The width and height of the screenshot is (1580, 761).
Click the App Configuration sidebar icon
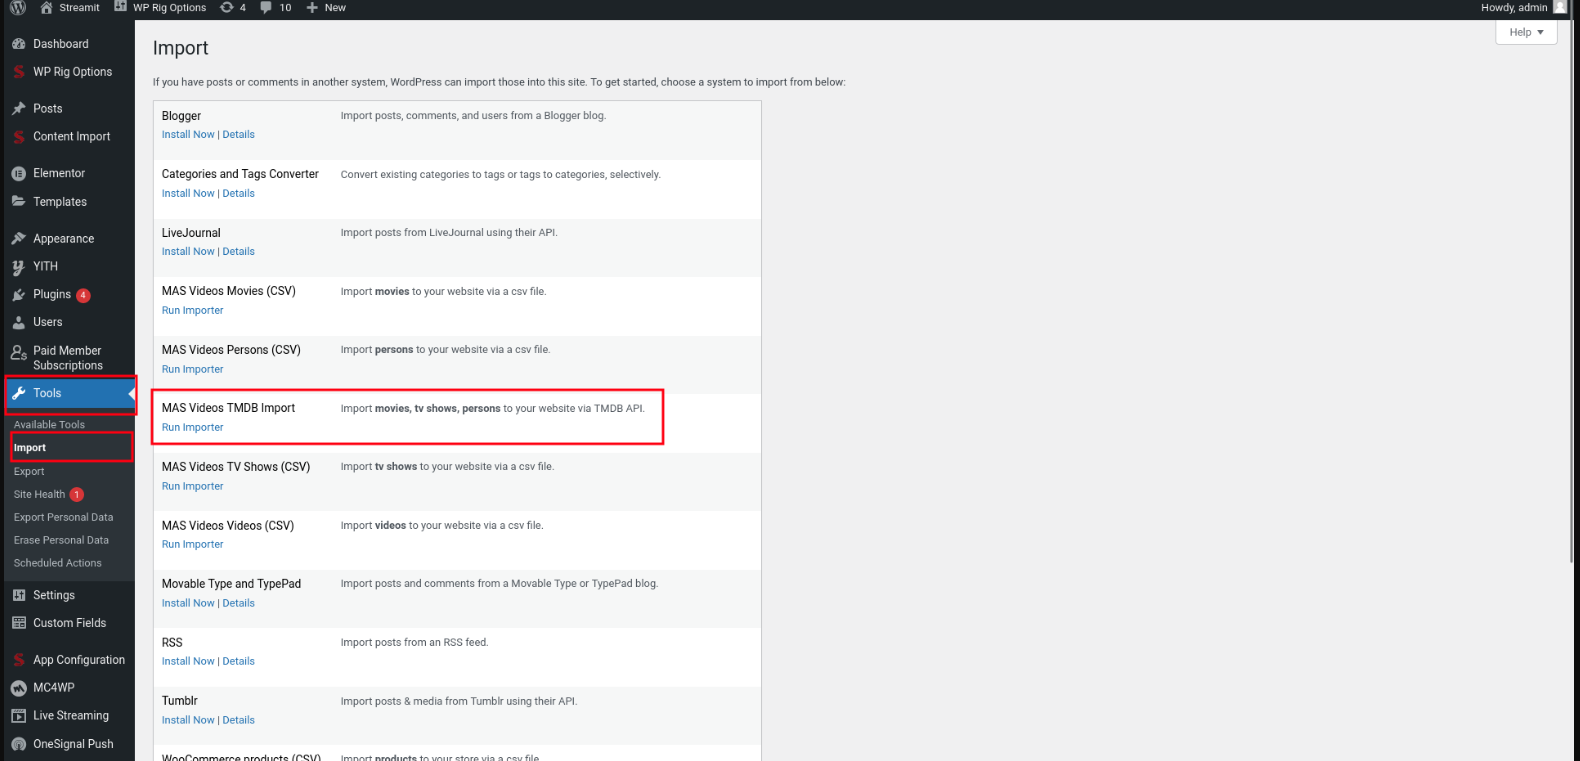[18, 660]
